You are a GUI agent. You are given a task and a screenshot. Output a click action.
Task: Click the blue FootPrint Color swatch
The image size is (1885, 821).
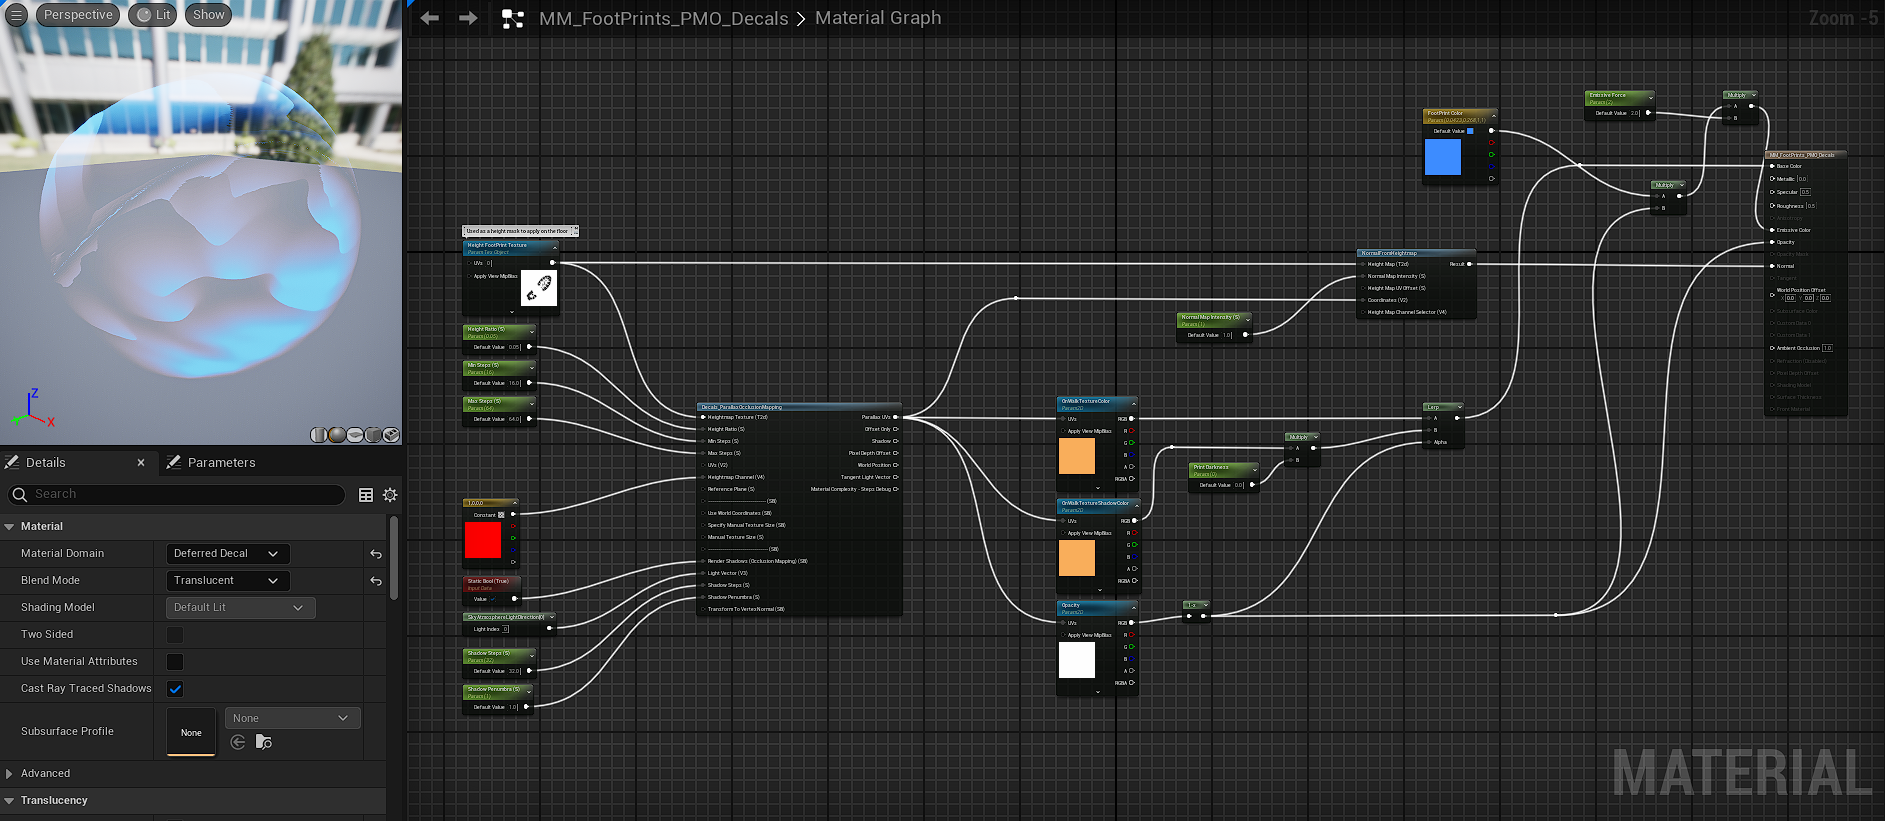pyautogui.click(x=1442, y=157)
